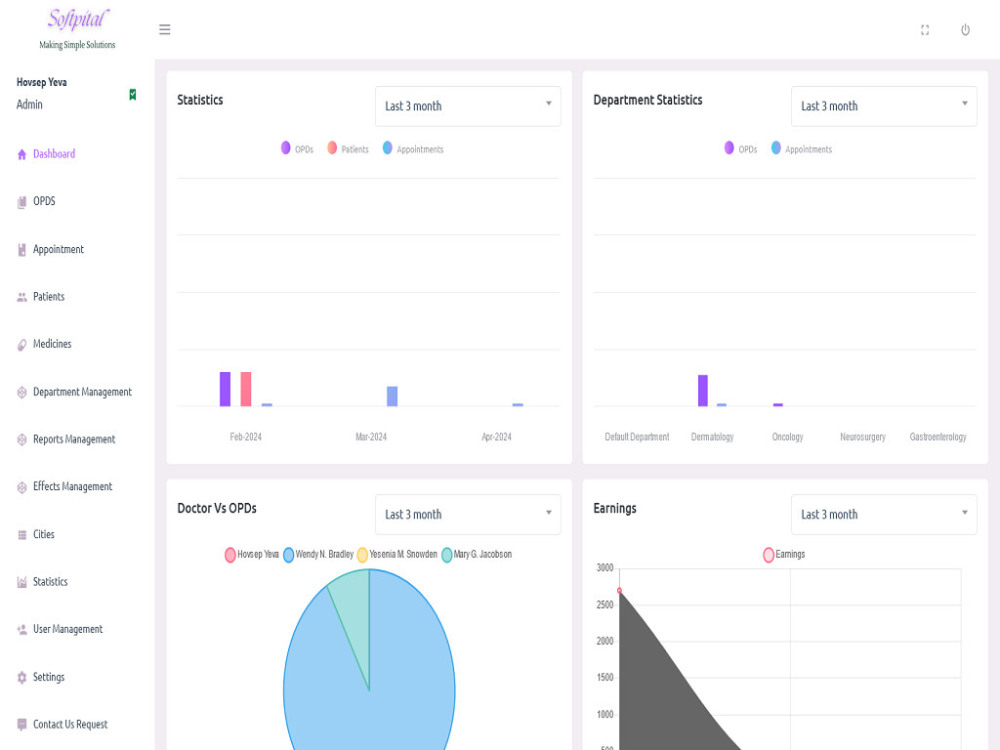
Task: Click the User Management icon
Action: 22,629
